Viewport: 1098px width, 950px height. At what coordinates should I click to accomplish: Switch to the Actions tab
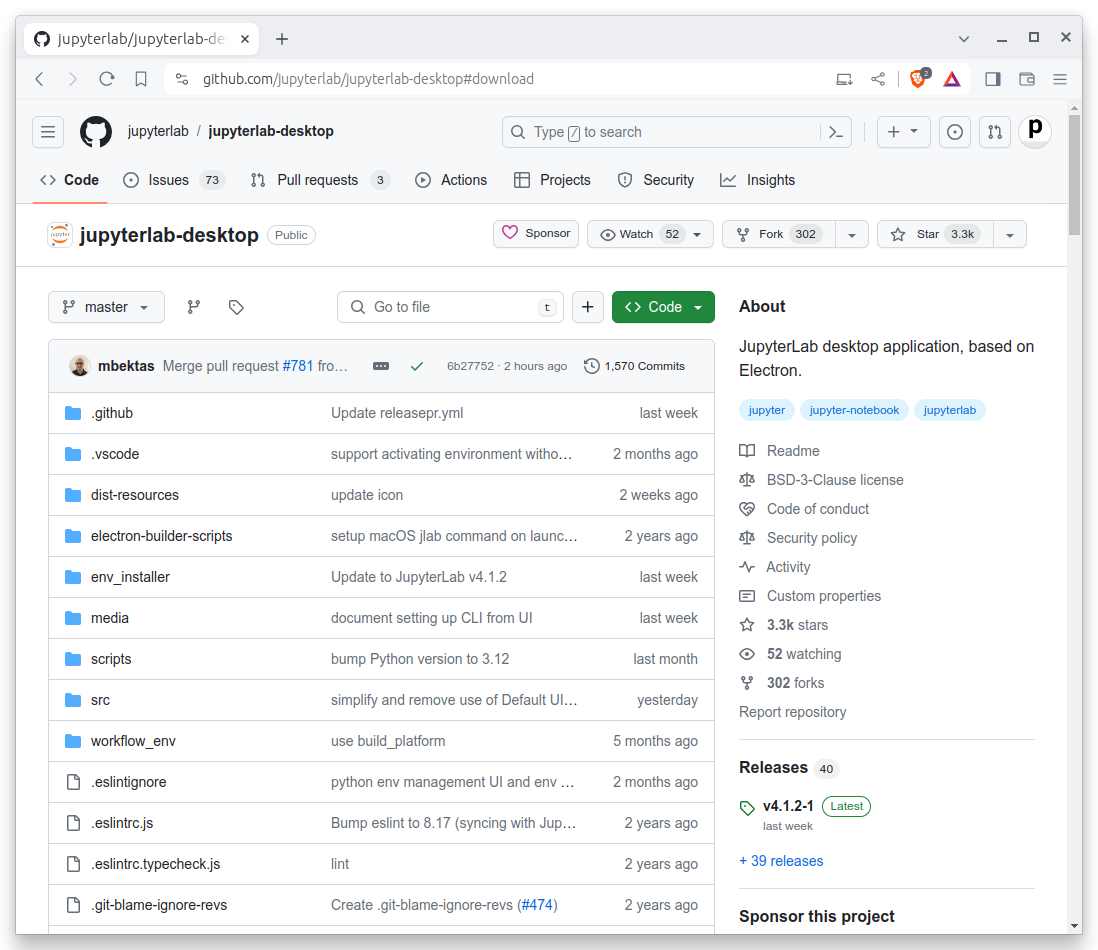451,180
